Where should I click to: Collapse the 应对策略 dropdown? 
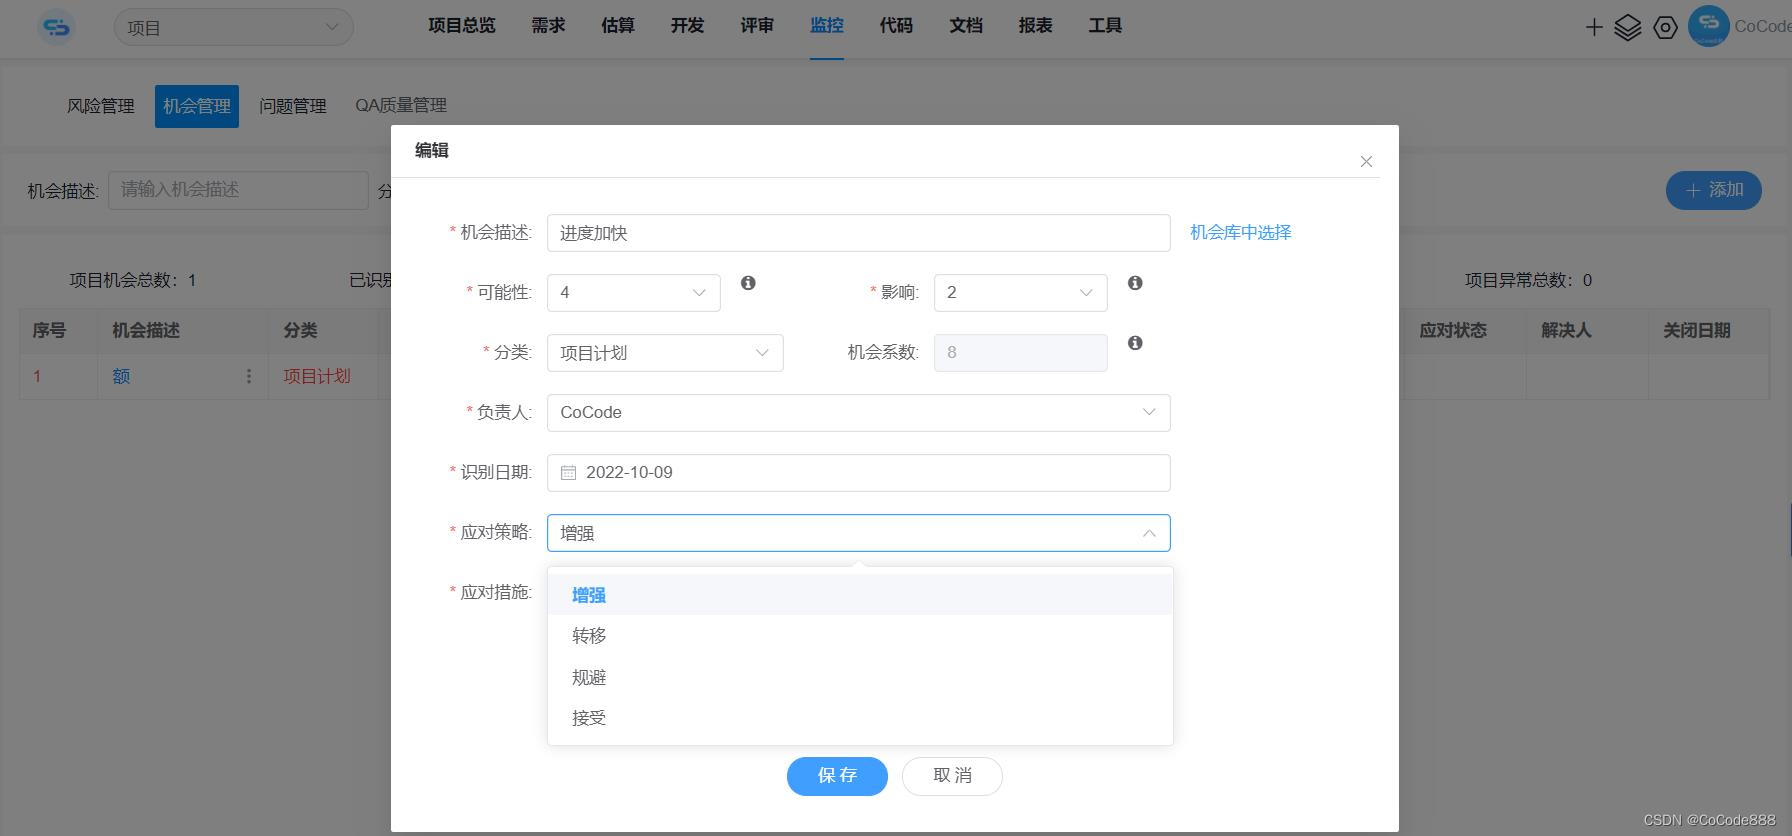tap(858, 533)
